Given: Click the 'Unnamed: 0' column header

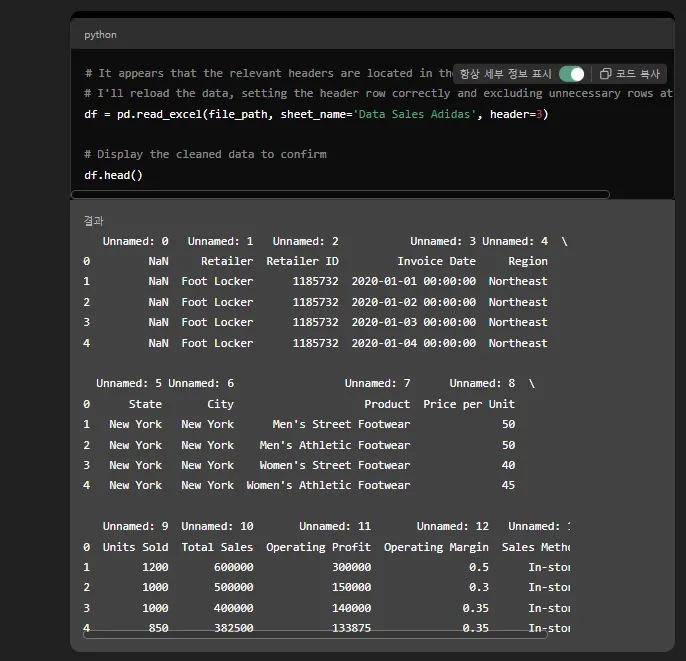Looking at the screenshot, I should tap(135, 241).
